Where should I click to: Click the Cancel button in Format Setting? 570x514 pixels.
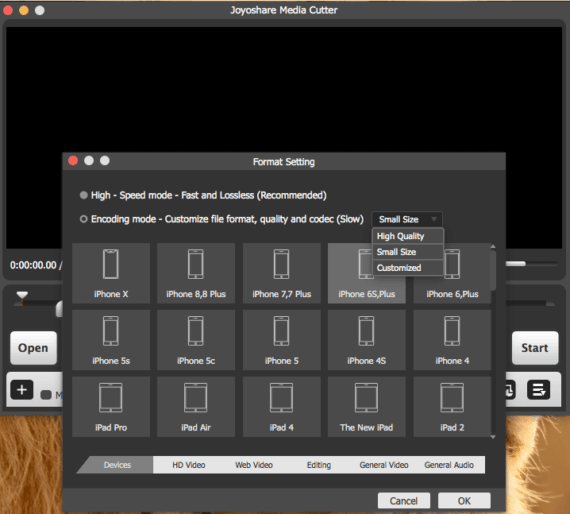404,501
